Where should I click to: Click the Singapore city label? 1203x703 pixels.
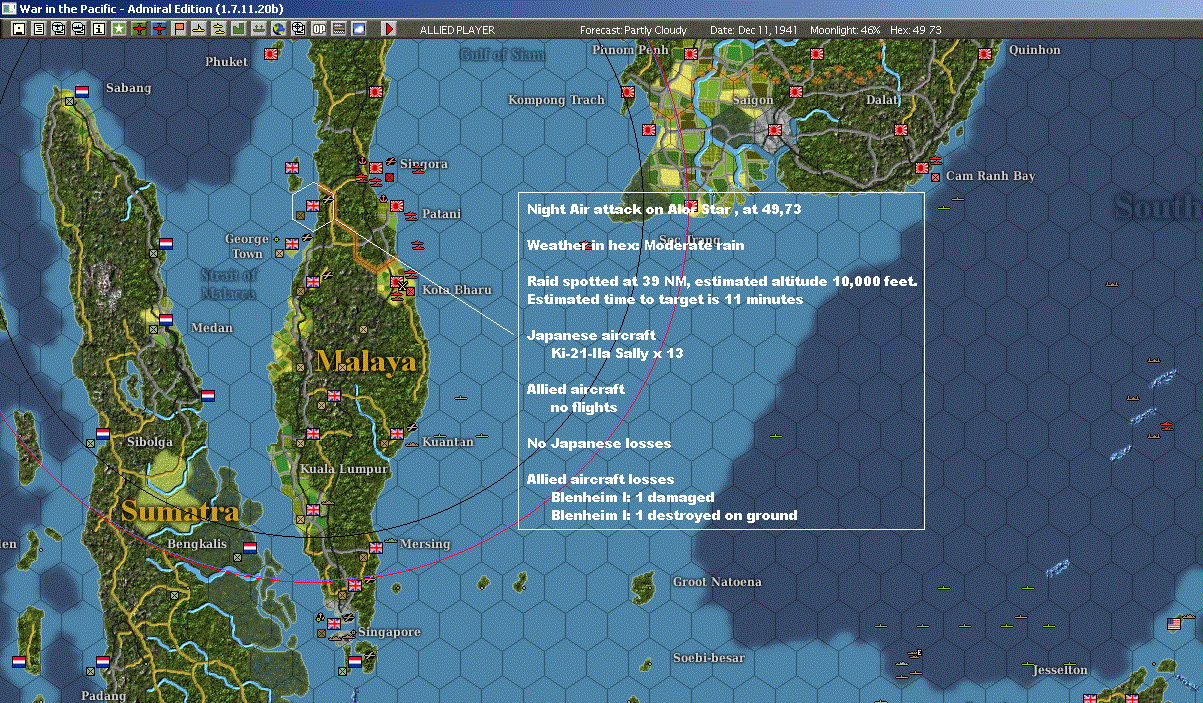[389, 632]
